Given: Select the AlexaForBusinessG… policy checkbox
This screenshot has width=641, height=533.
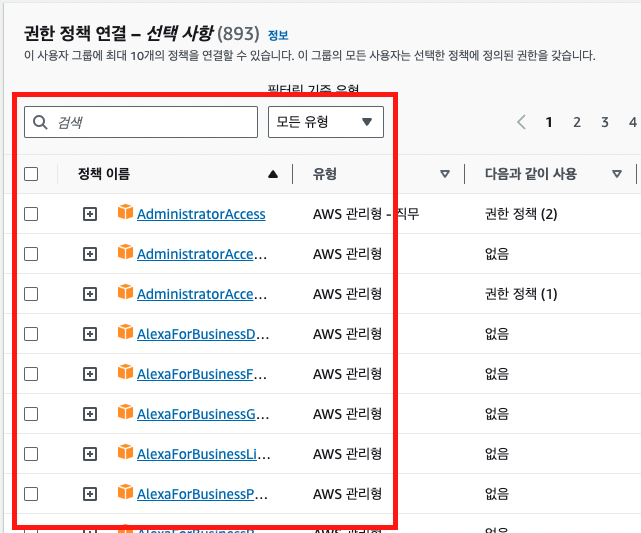Looking at the screenshot, I should tap(31, 414).
